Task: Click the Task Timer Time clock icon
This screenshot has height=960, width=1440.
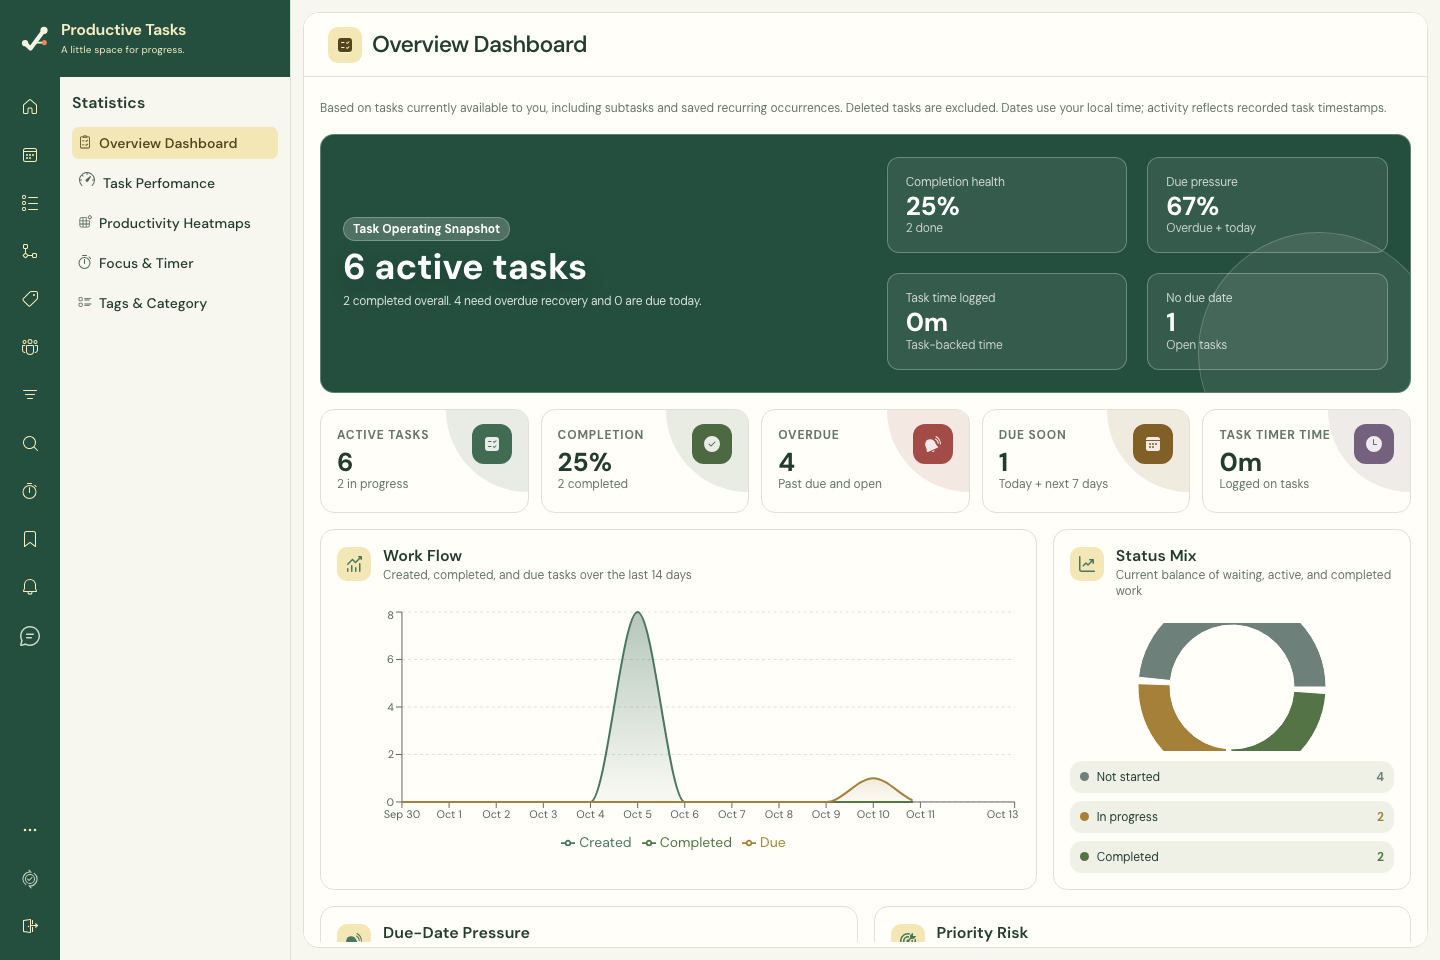Action: click(x=1374, y=444)
